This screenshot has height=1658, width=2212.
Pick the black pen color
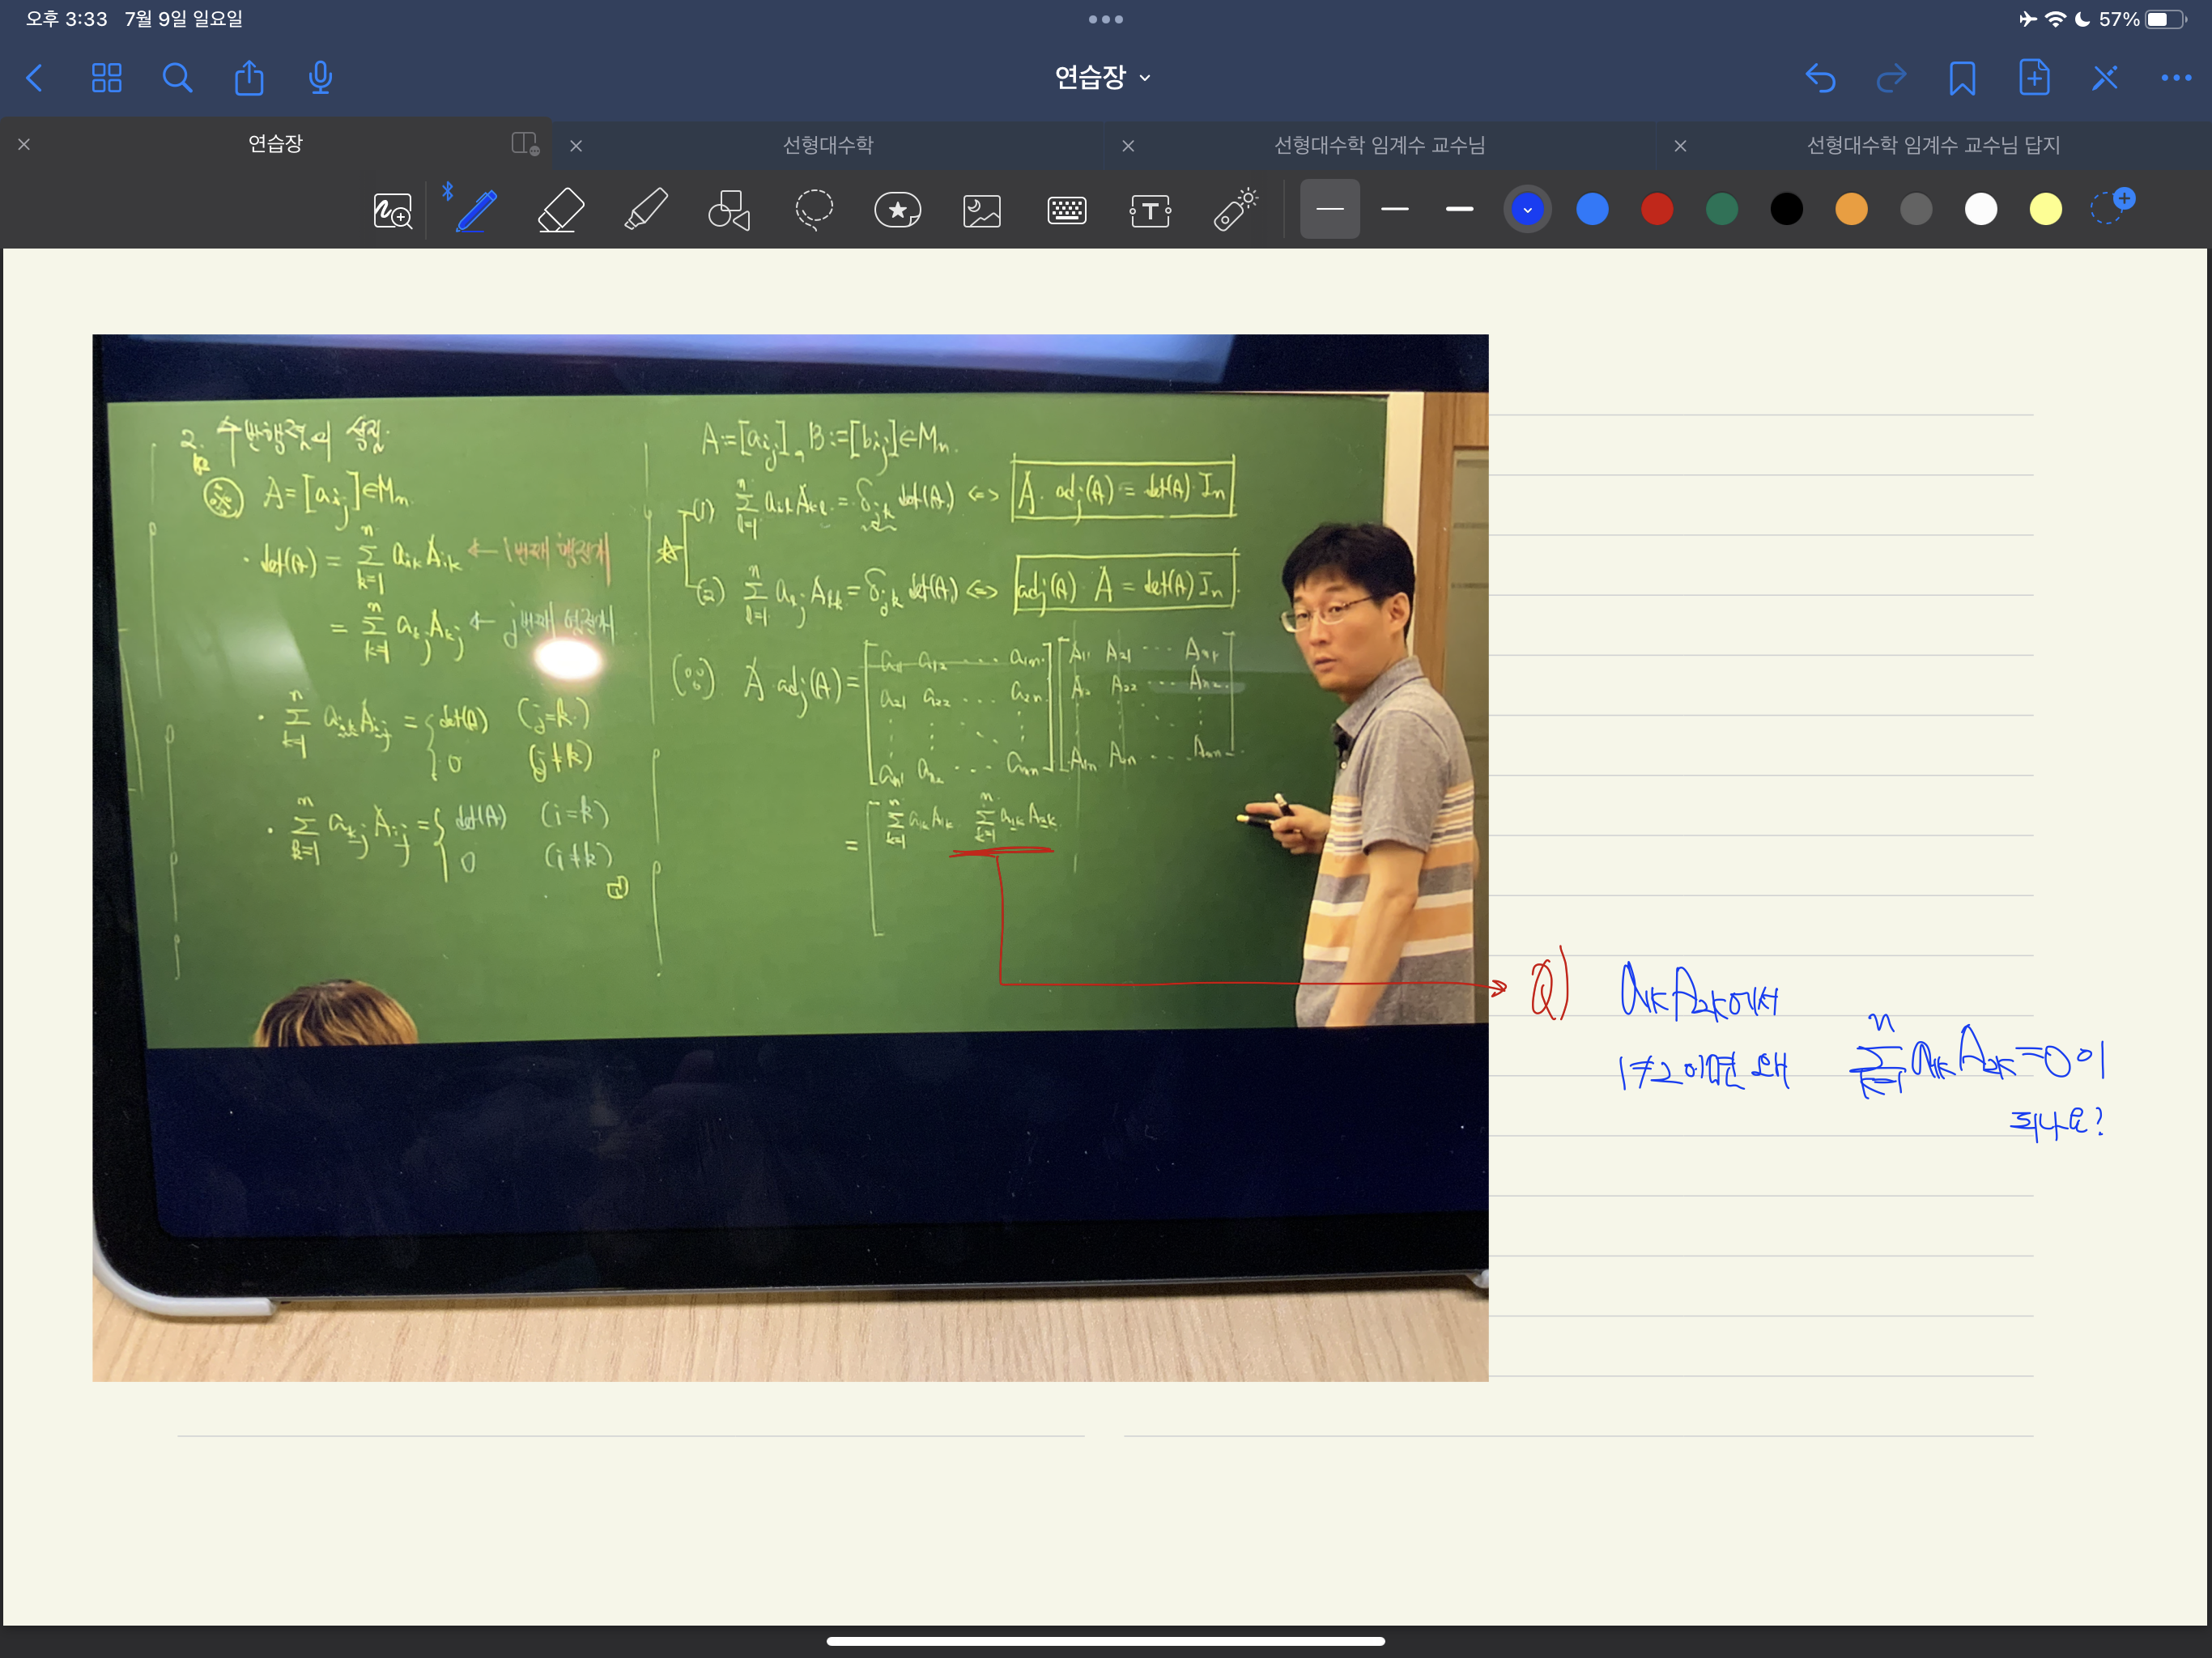coord(1786,209)
